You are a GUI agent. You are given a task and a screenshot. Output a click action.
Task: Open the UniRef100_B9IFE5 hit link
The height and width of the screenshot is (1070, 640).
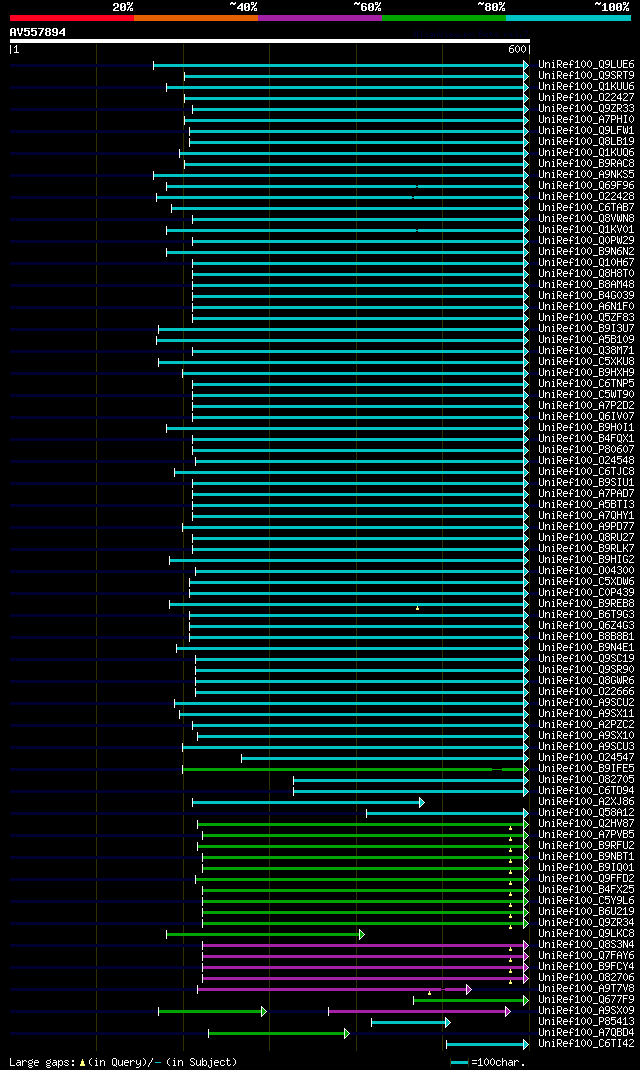[586, 768]
